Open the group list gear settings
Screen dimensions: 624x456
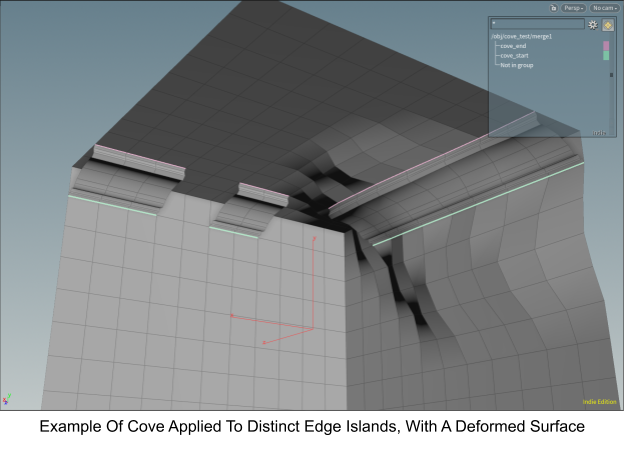tap(593, 25)
